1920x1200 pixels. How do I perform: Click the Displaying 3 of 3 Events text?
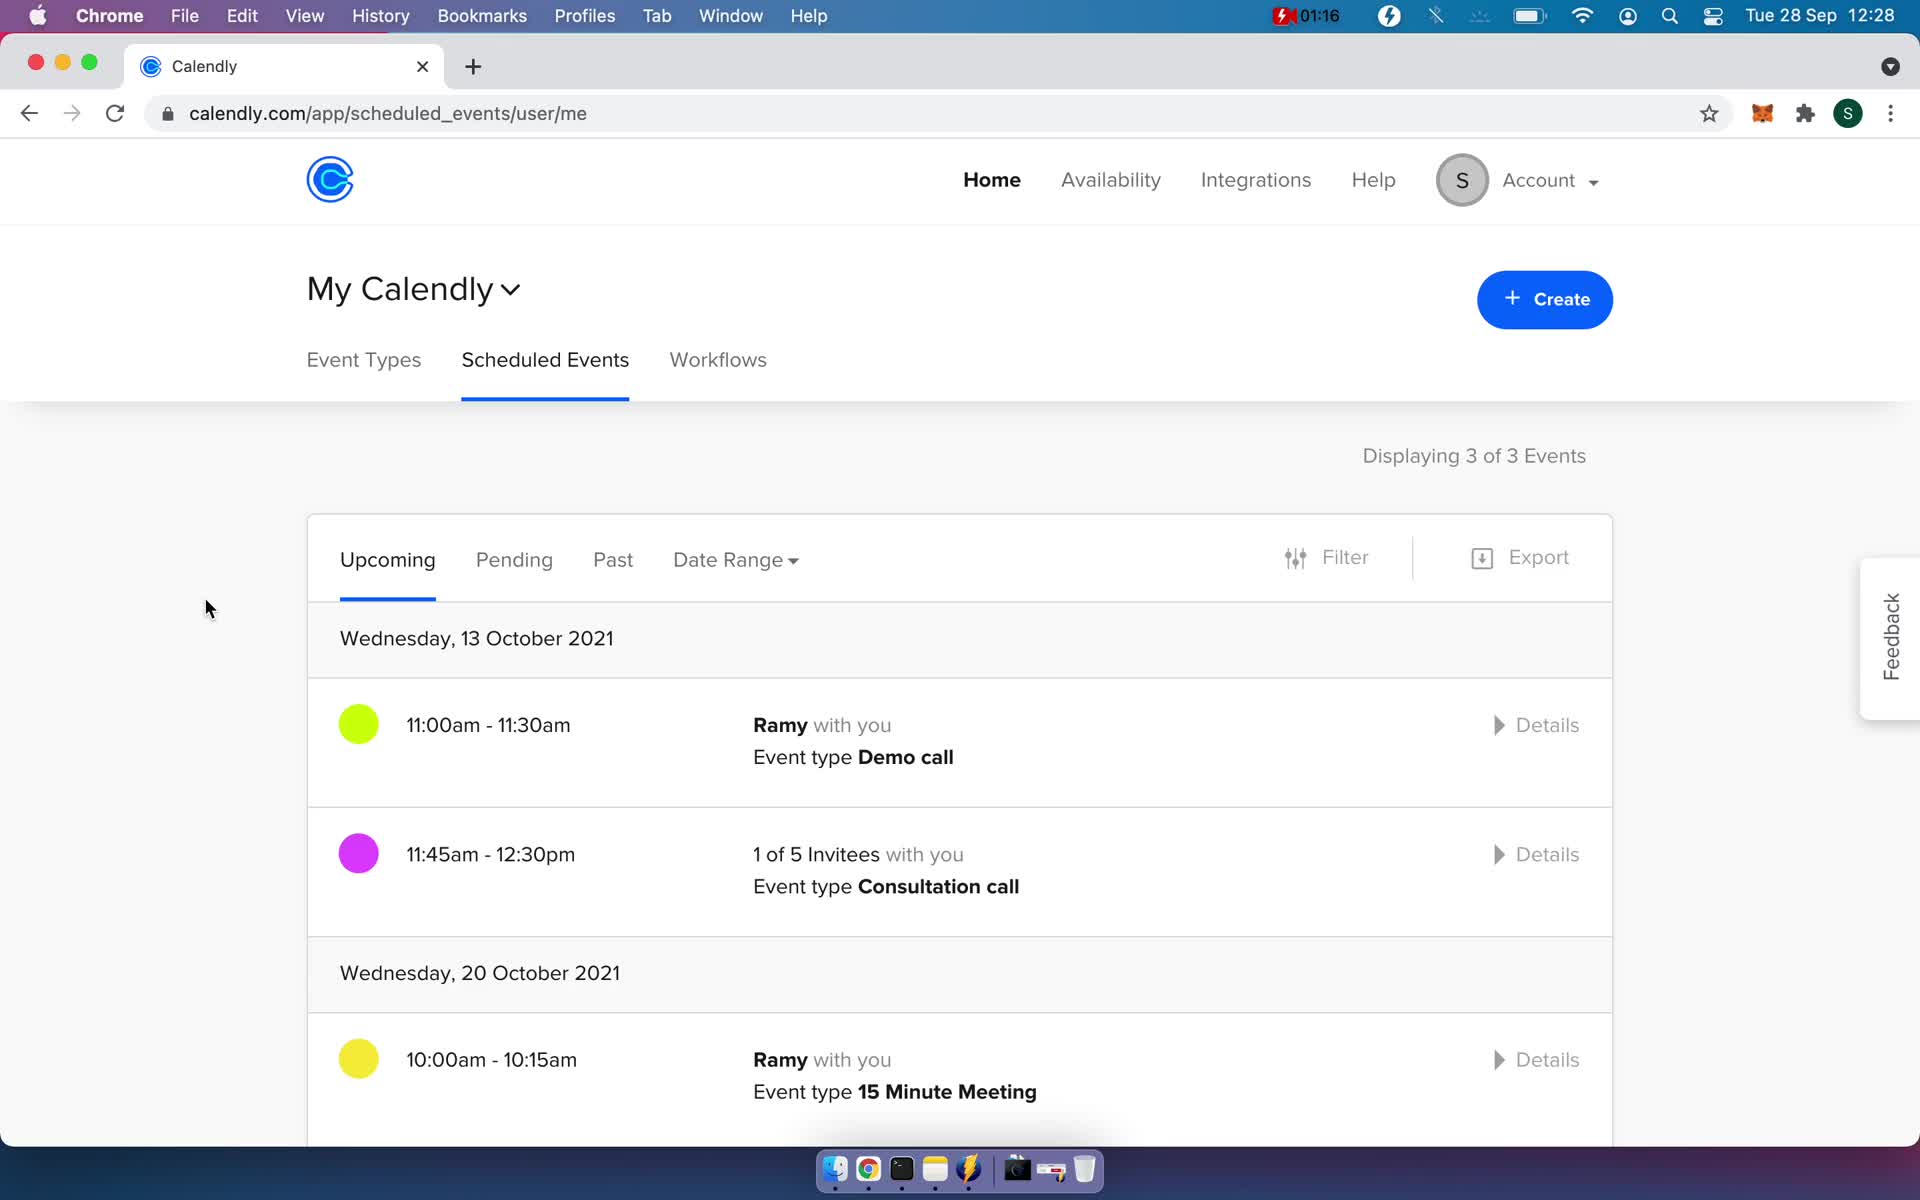tap(1474, 456)
